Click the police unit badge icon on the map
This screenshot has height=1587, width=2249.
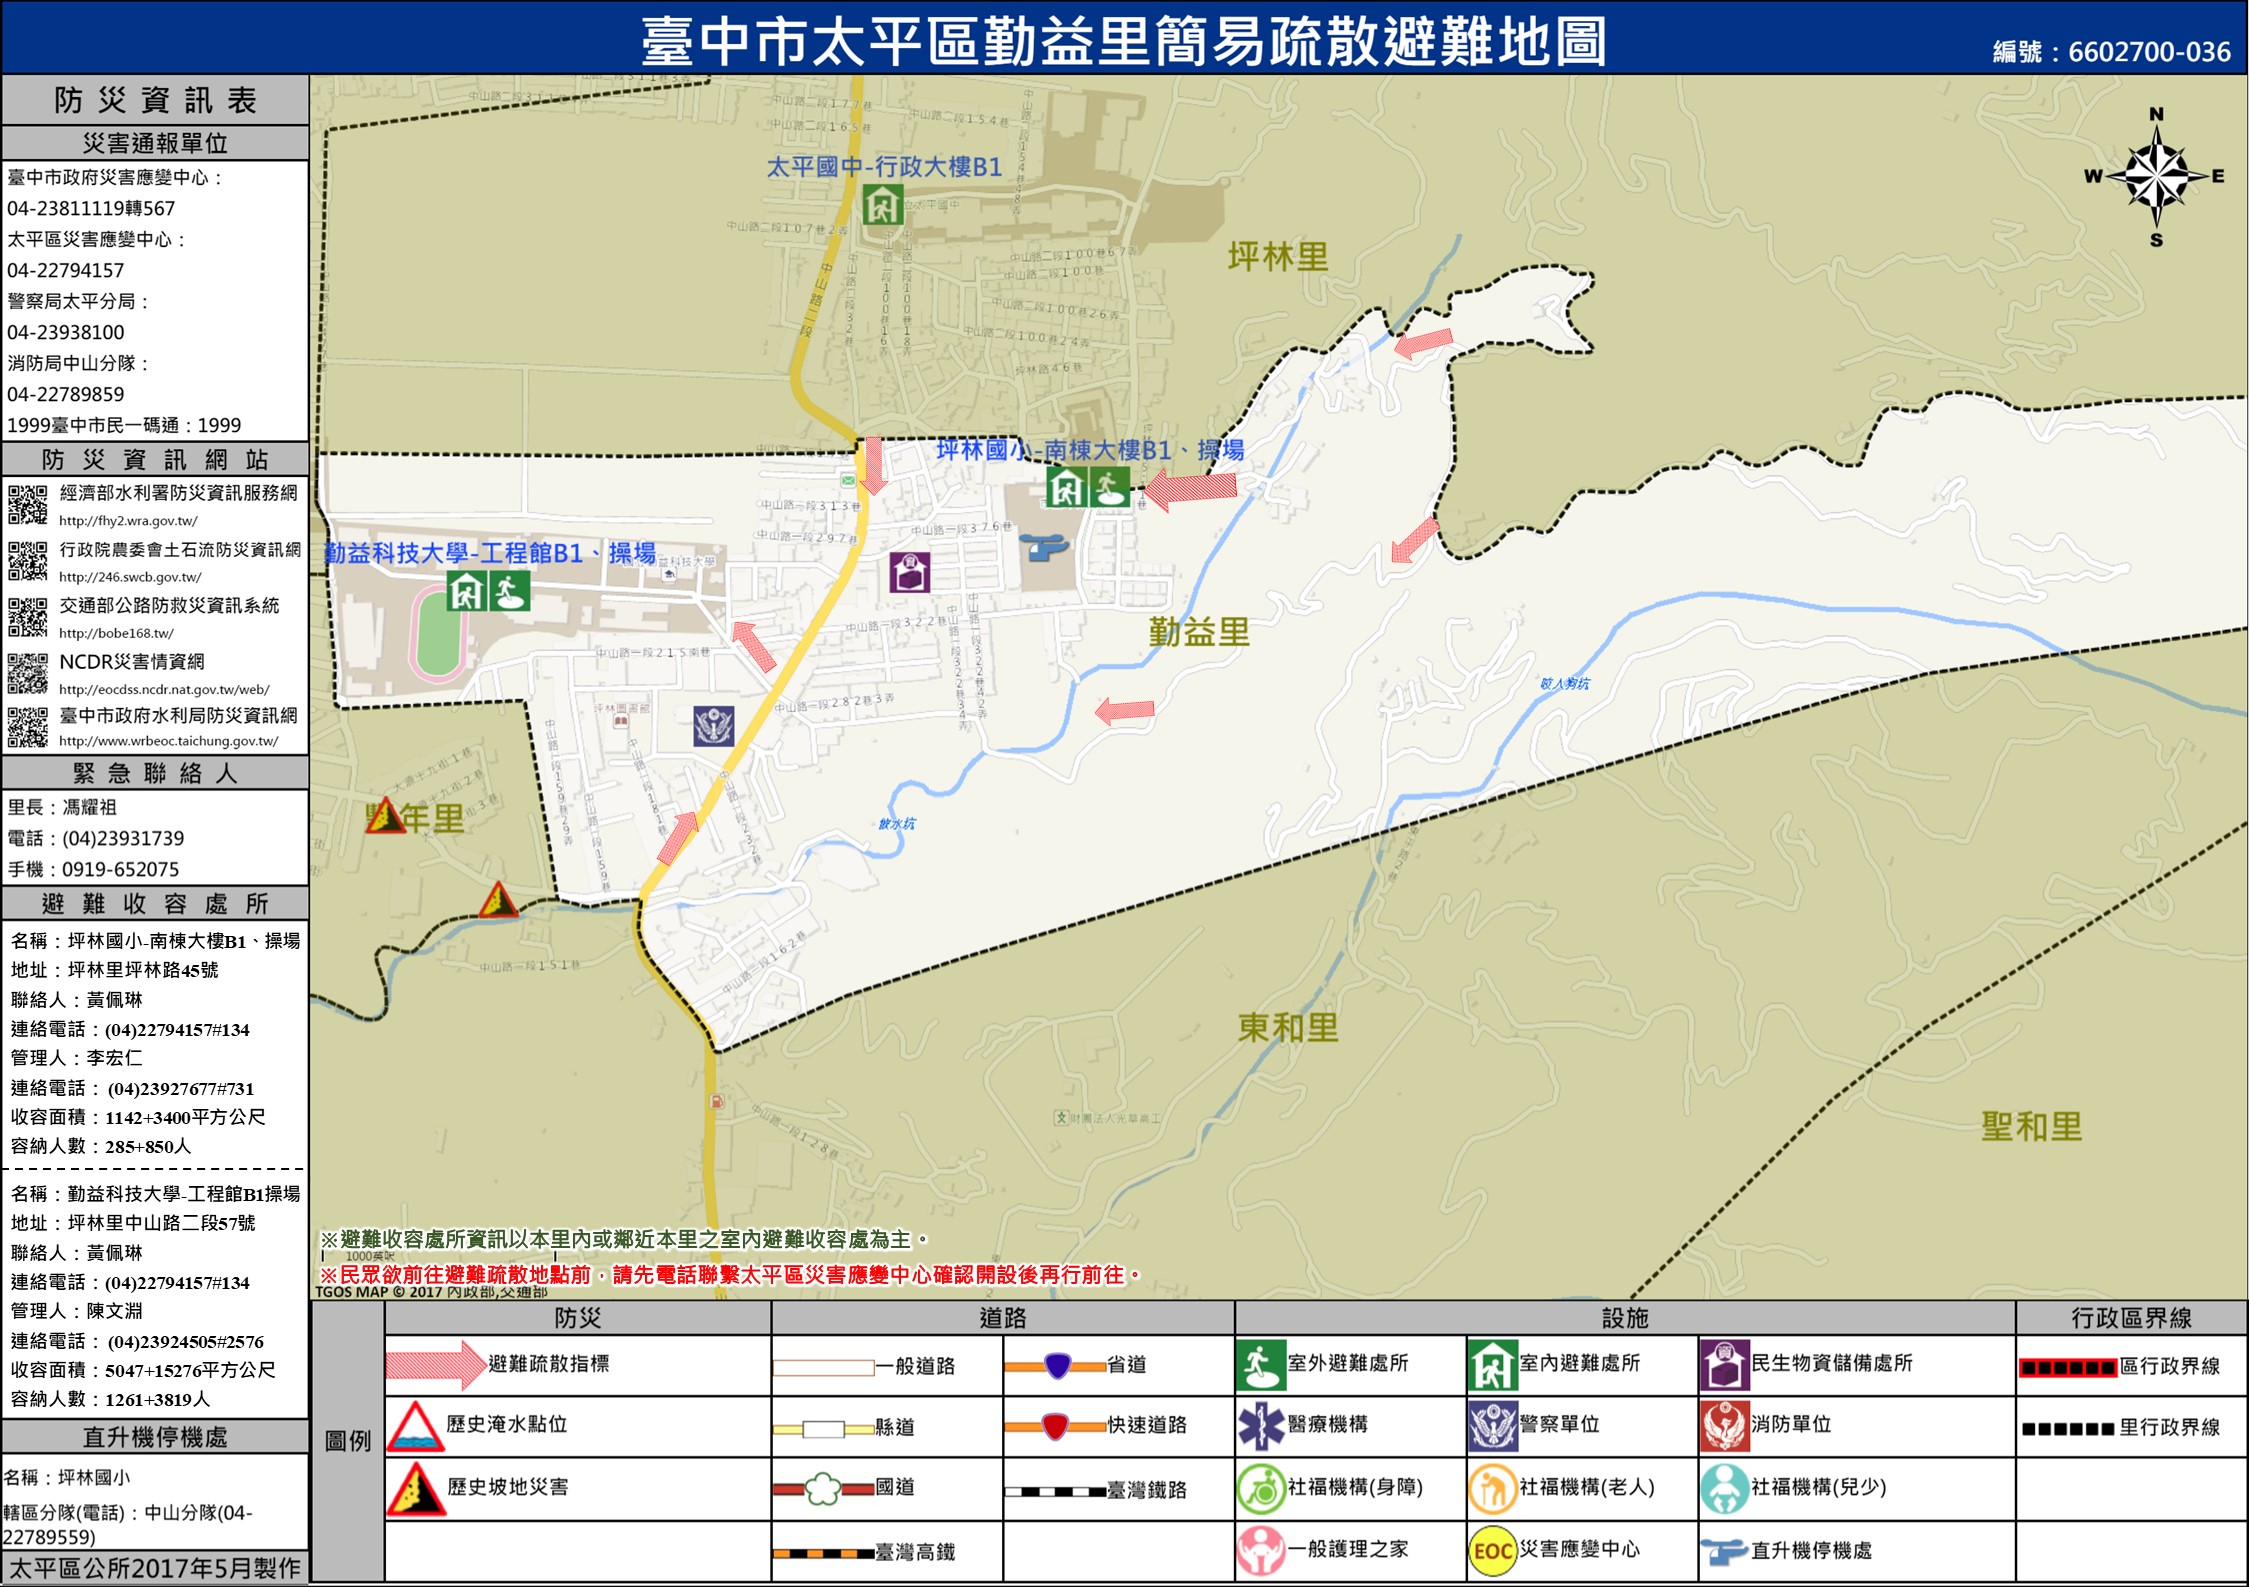point(714,726)
